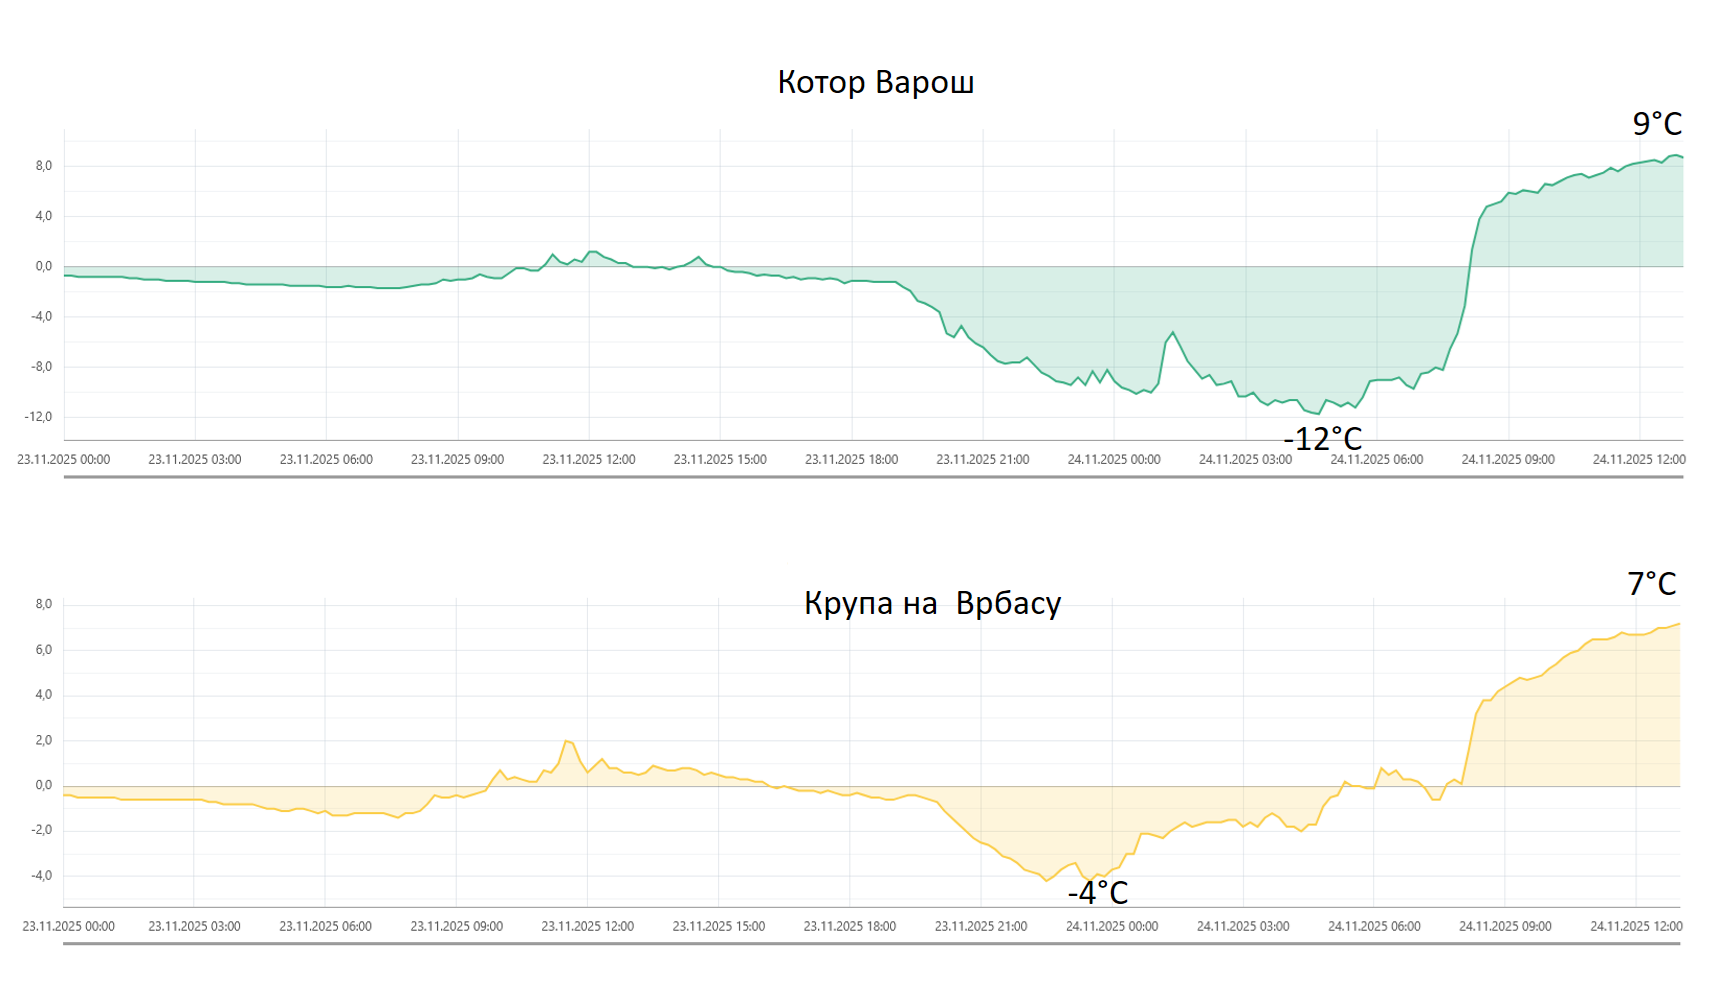Click the horizontal range bar under Котор Варош chart
Viewport: 1716px width, 987px height.
(873, 477)
